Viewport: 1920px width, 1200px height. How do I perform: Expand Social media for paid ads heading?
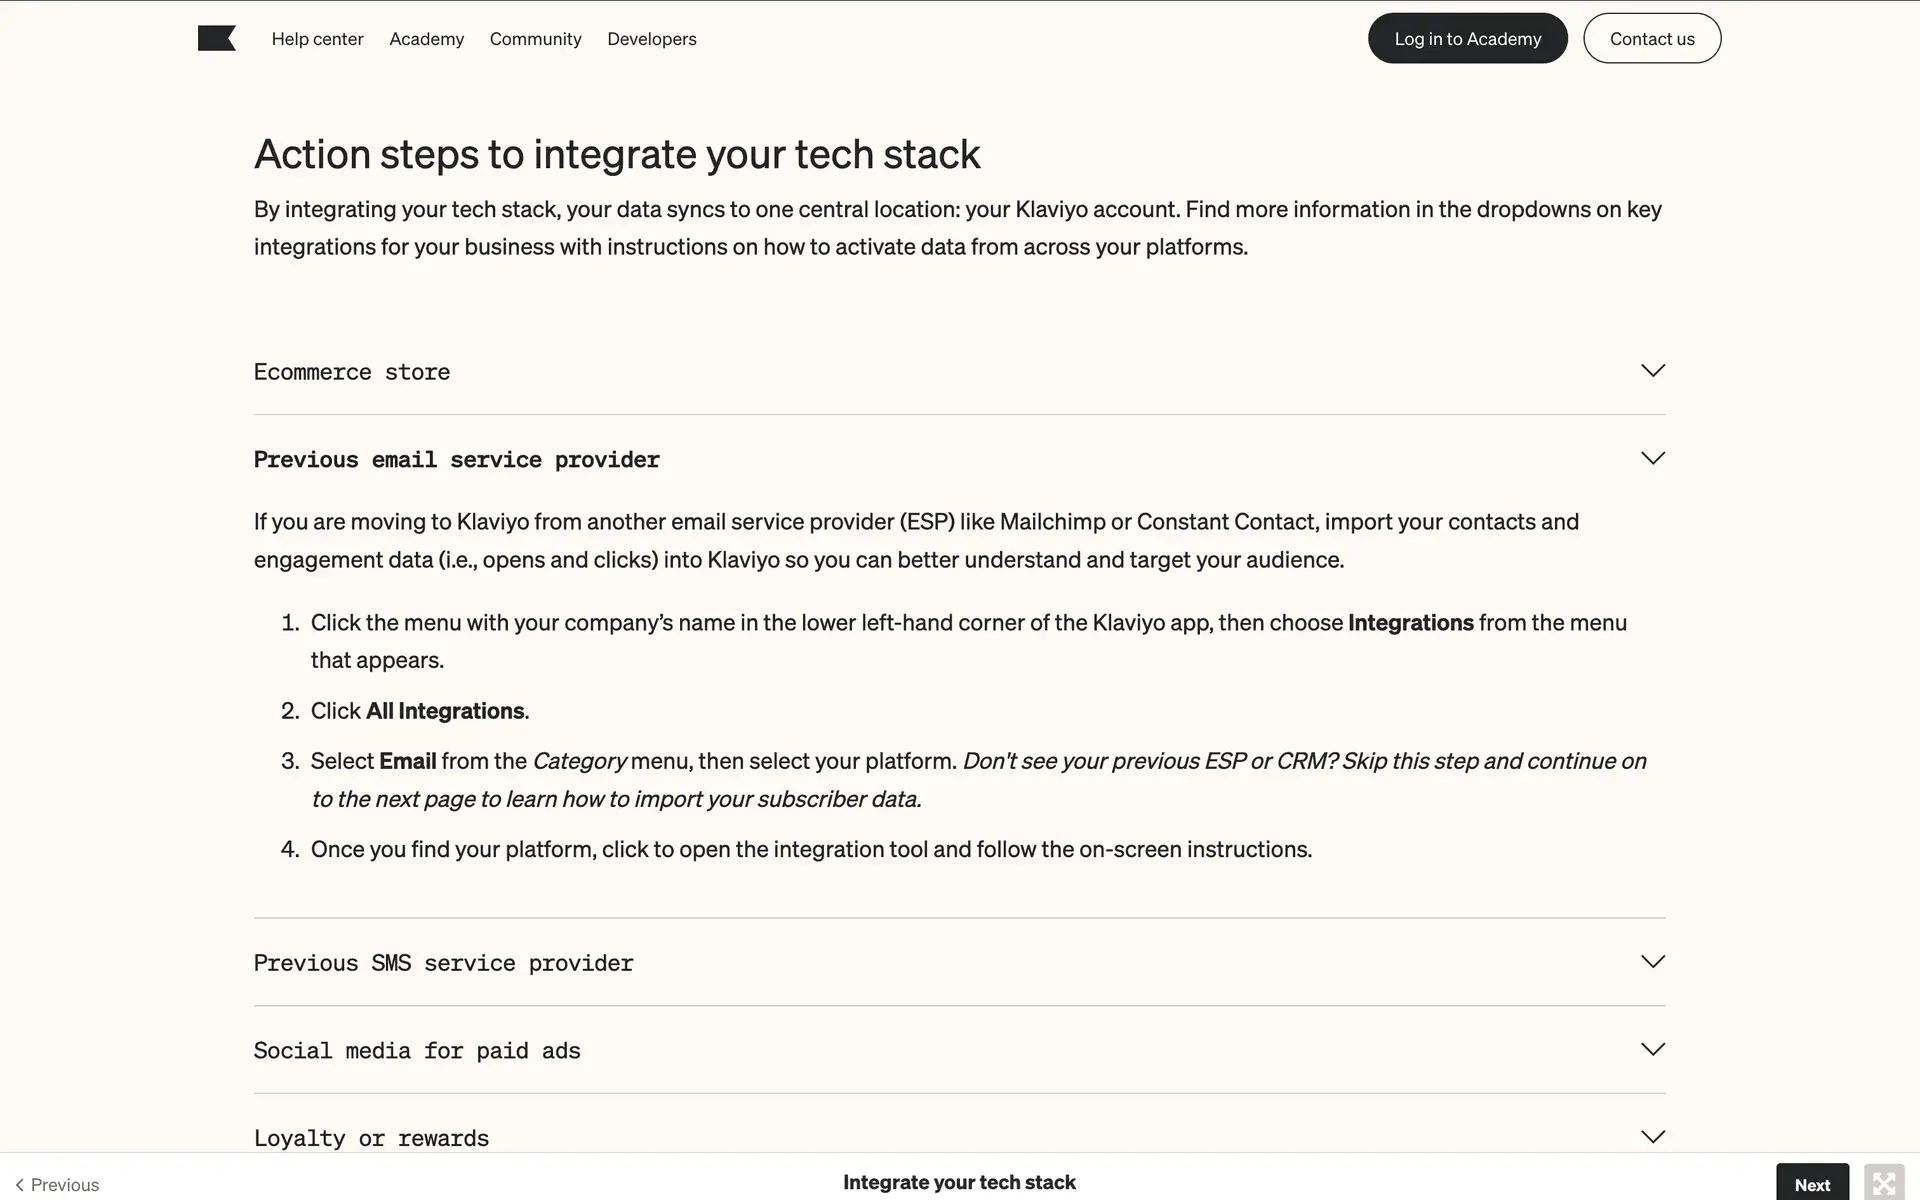click(x=417, y=1051)
